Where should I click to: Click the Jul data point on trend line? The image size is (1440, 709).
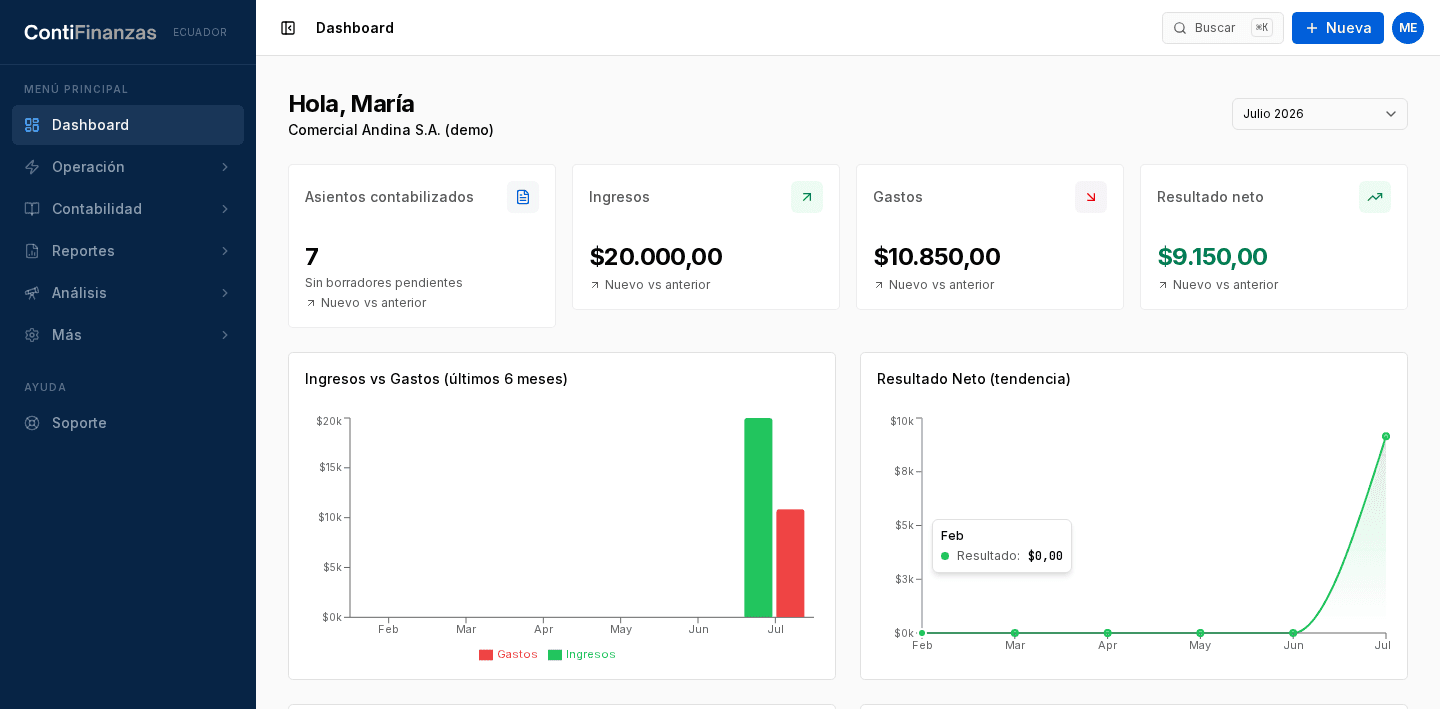click(1386, 436)
